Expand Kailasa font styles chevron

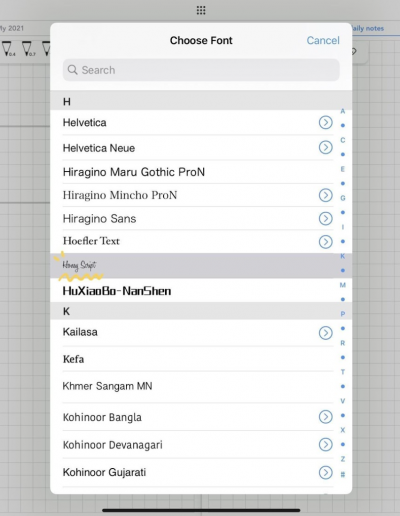click(325, 333)
